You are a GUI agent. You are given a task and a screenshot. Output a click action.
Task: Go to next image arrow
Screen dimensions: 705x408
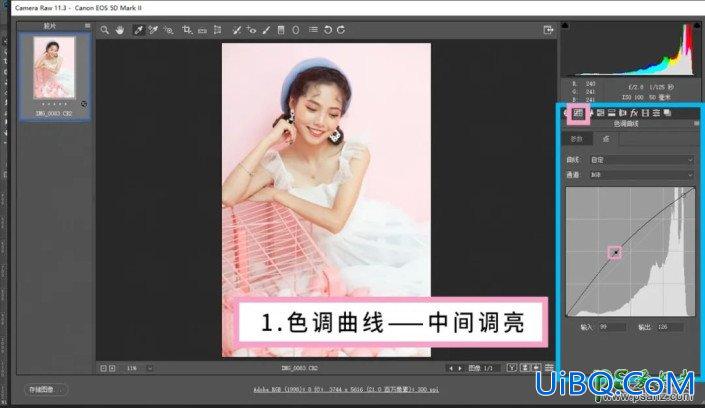pos(460,368)
